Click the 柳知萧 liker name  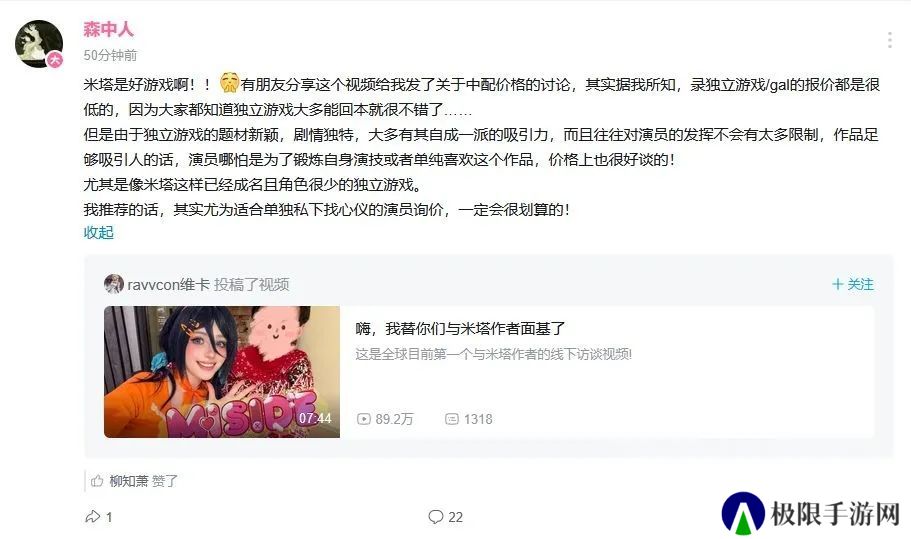(129, 481)
